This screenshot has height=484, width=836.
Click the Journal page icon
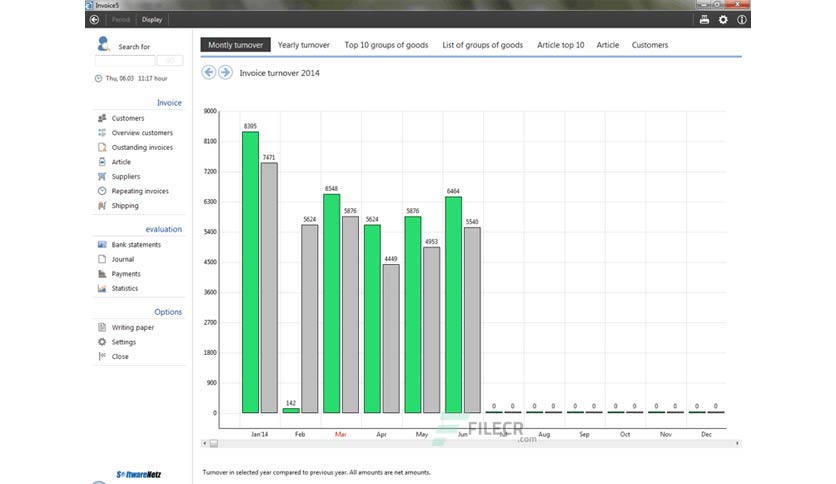coord(102,259)
